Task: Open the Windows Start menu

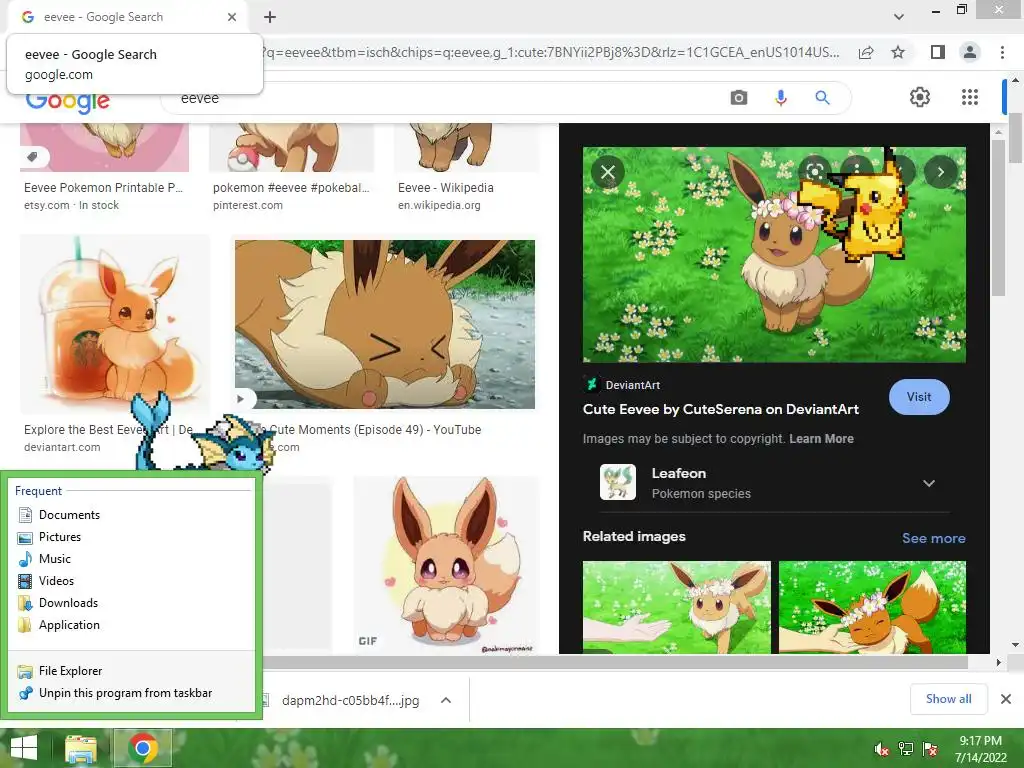Action: pyautogui.click(x=24, y=748)
